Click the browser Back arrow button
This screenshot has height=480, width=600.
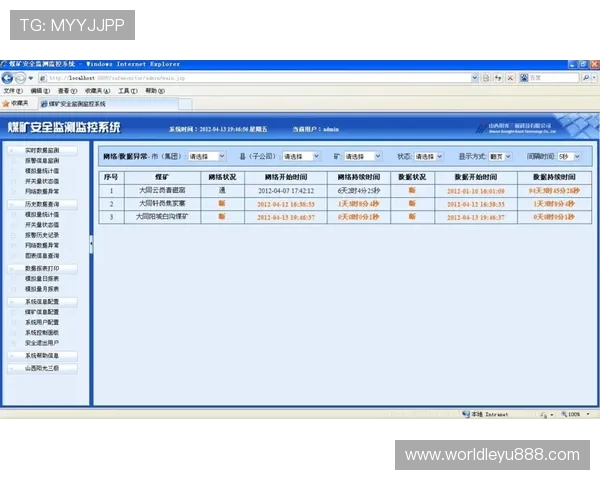click(x=7, y=78)
